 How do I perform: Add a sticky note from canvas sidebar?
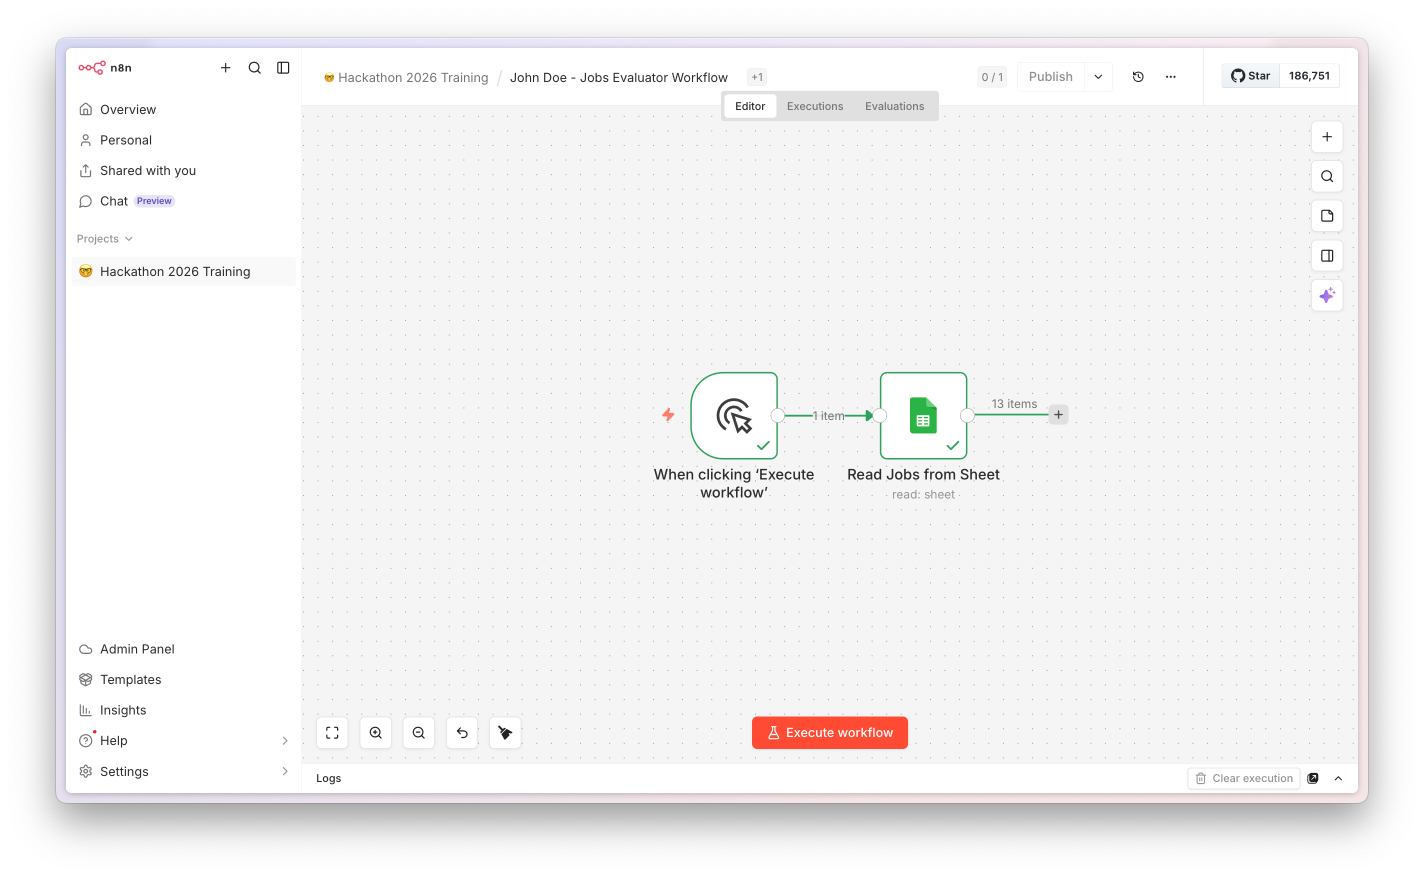(x=1327, y=216)
